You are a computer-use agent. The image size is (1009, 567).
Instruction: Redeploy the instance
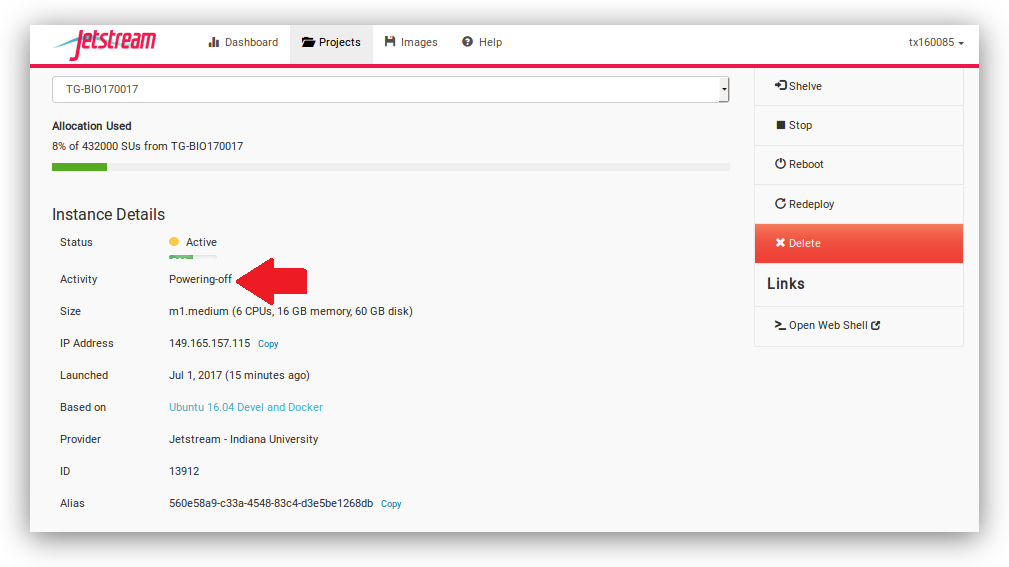click(804, 204)
